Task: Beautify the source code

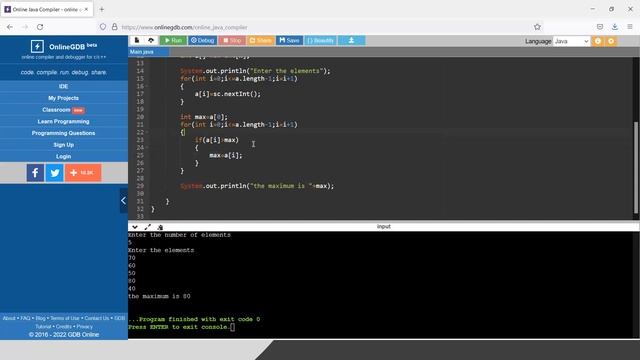Action: [320, 40]
